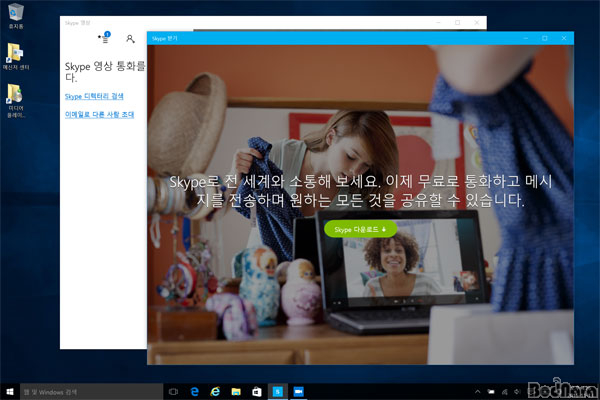Close the Skype 받기 window
The height and width of the screenshot is (400, 600).
pos(564,38)
